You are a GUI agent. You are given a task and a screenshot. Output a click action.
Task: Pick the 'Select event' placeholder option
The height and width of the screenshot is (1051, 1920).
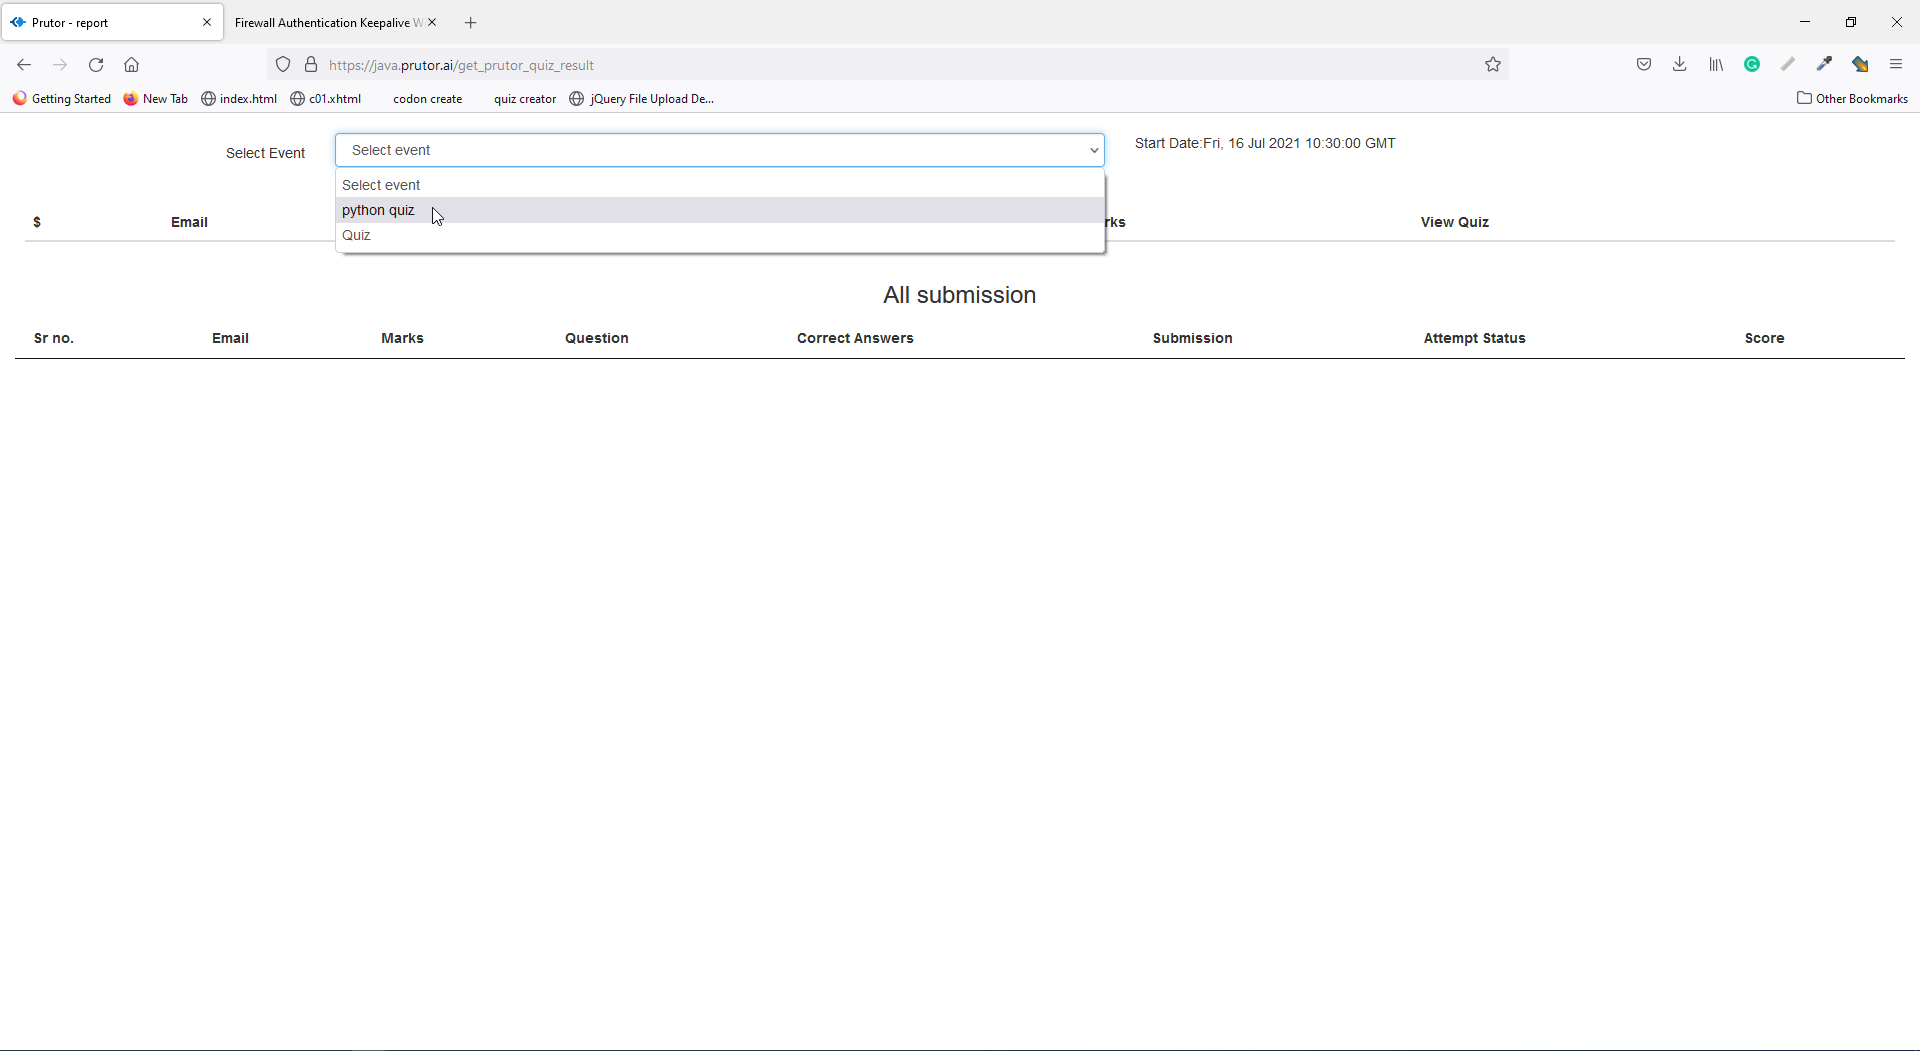point(381,185)
